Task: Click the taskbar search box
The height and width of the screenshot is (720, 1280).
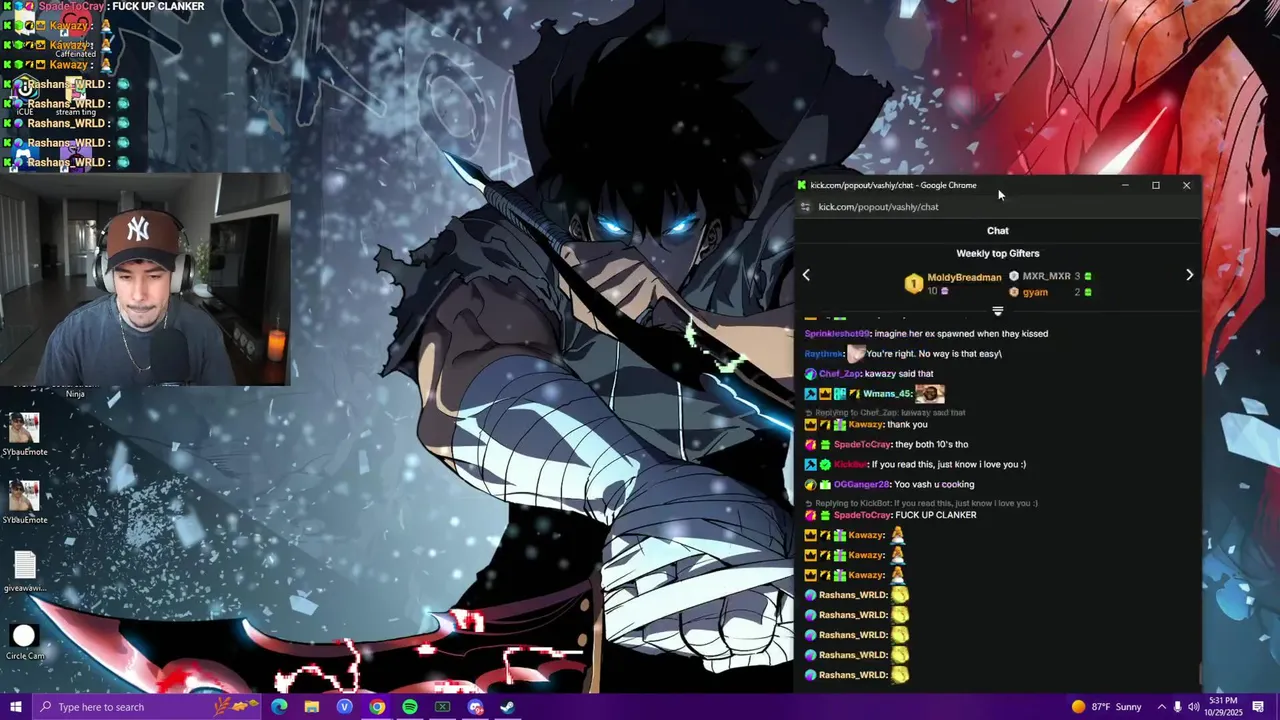Action: click(146, 707)
